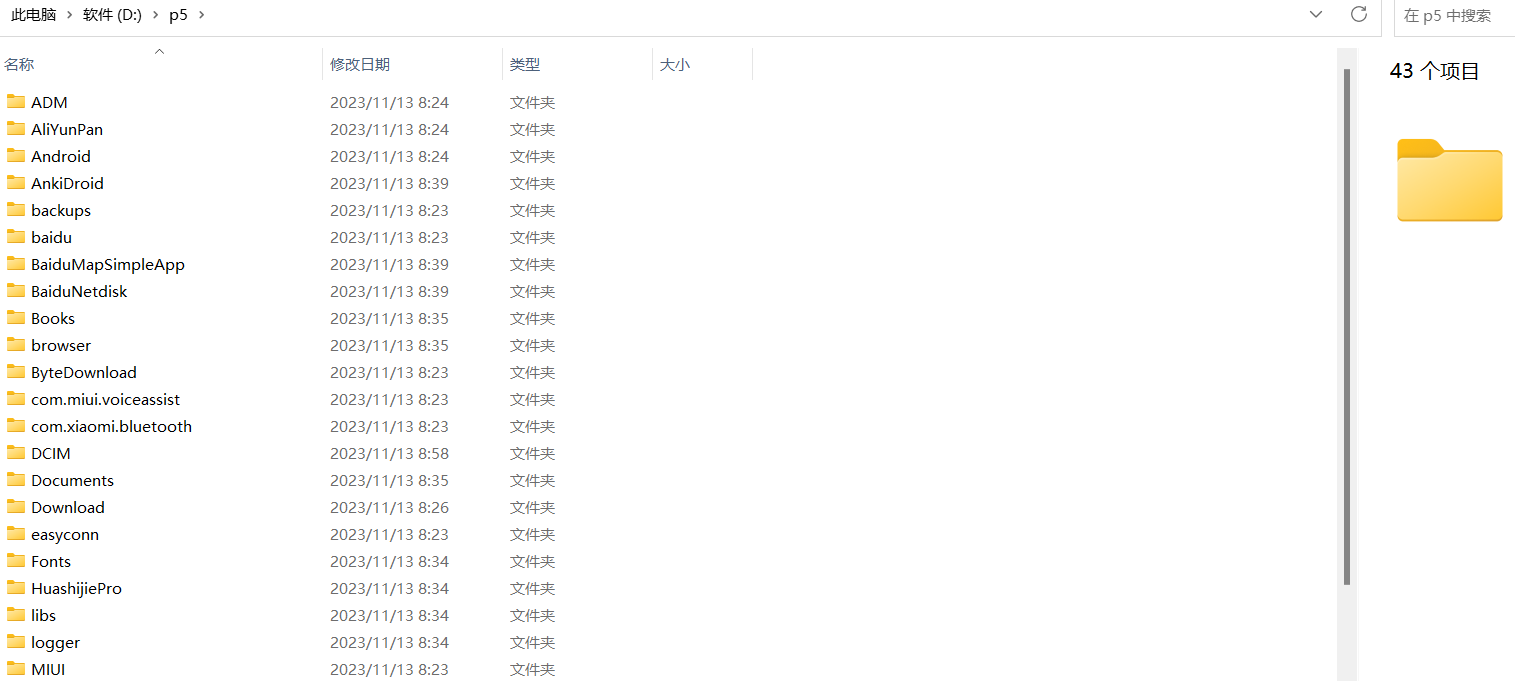Select the BaiduMapSimpleApp folder icon
Screen dimensions: 1515x681
point(15,264)
